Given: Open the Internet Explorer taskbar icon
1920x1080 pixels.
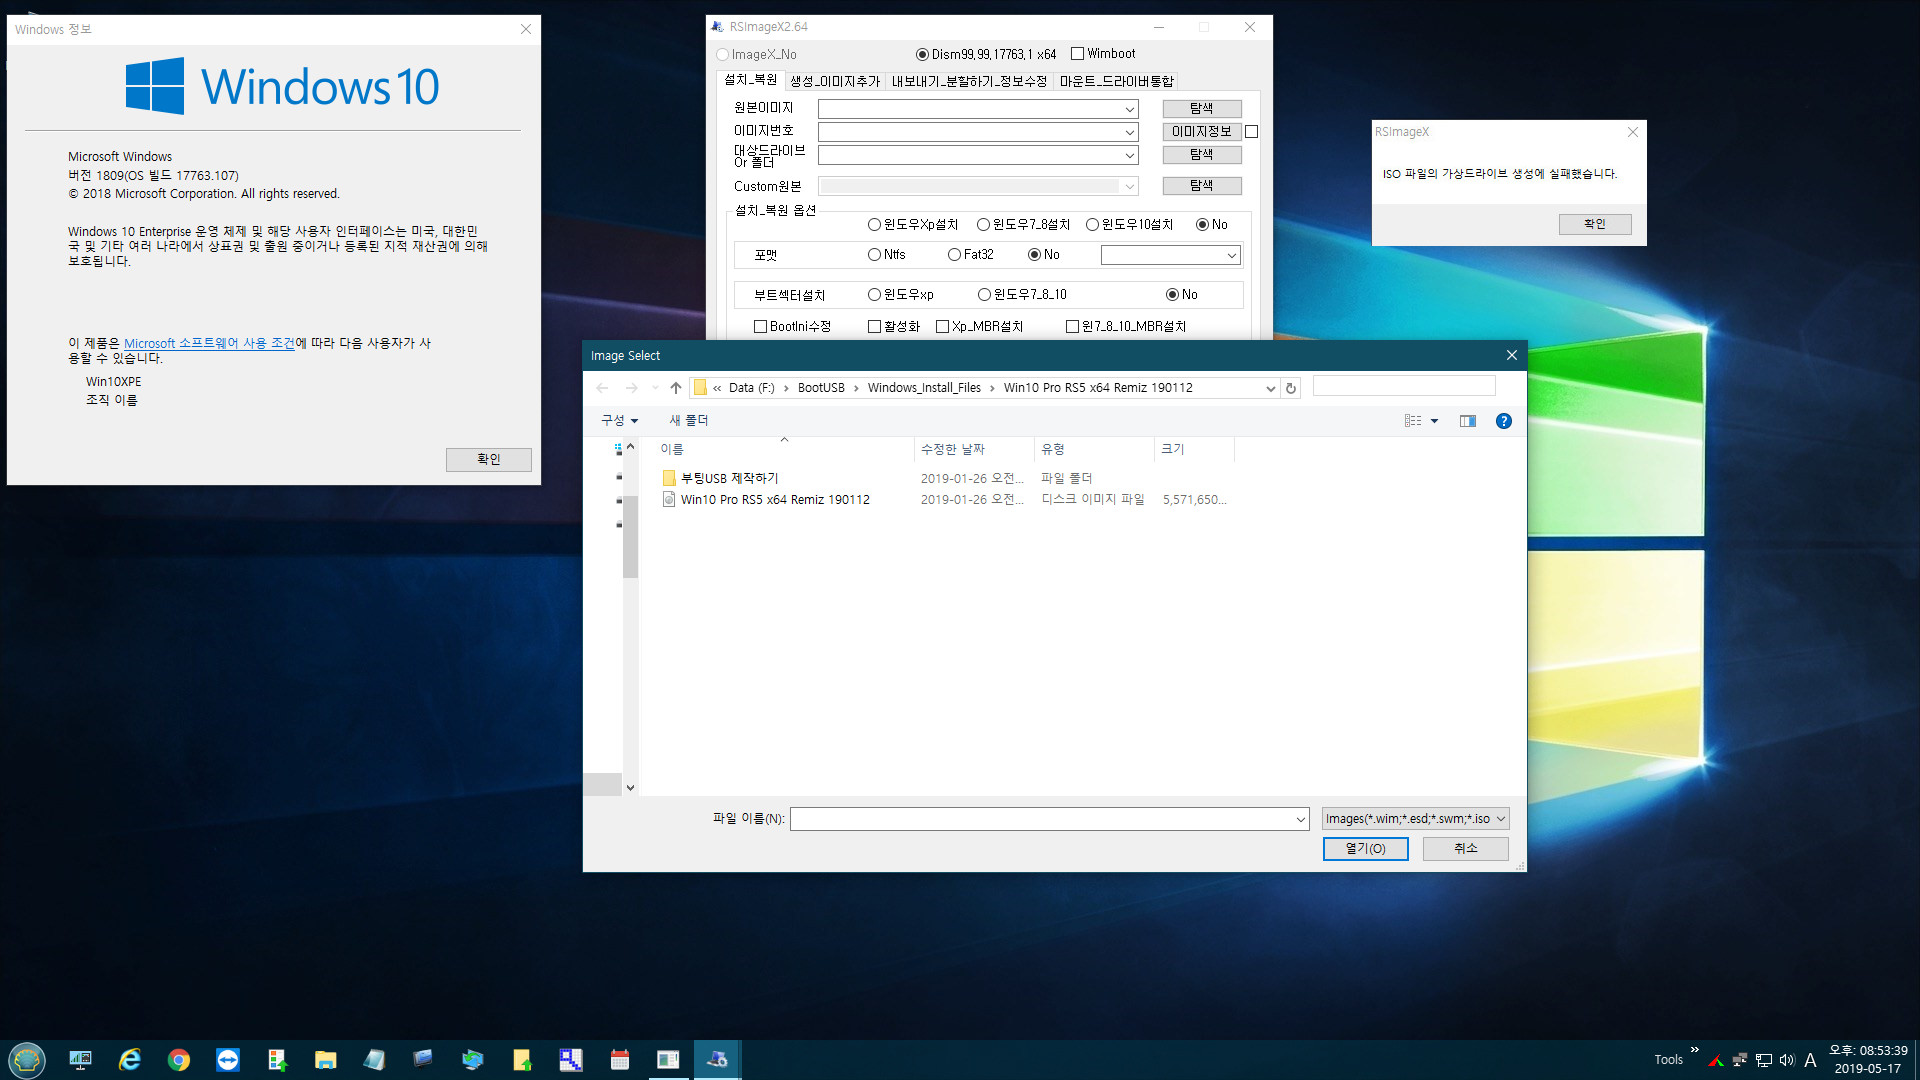Looking at the screenshot, I should 130,1060.
